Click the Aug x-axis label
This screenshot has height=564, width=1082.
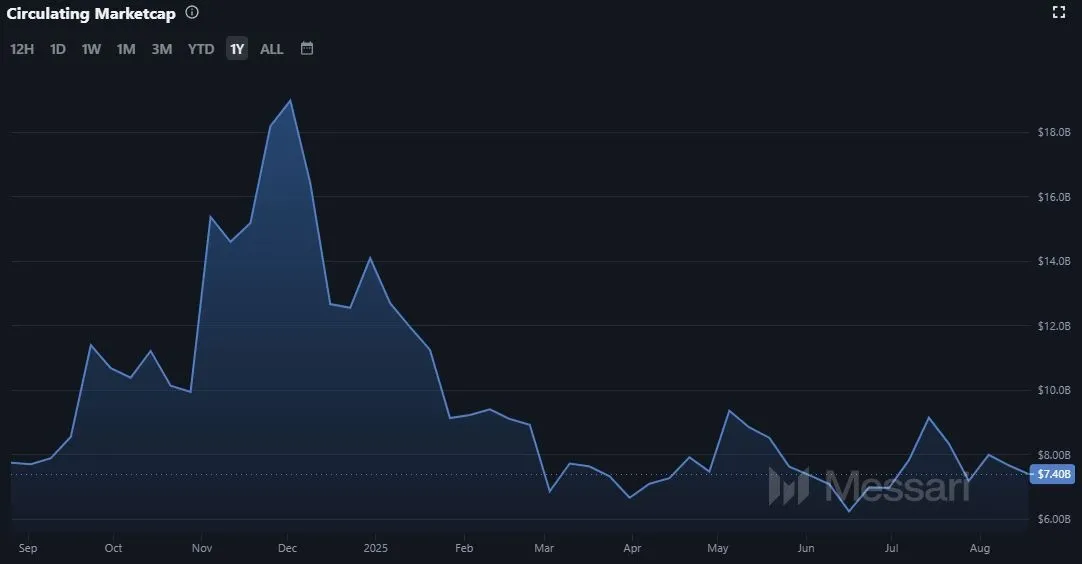tap(980, 548)
